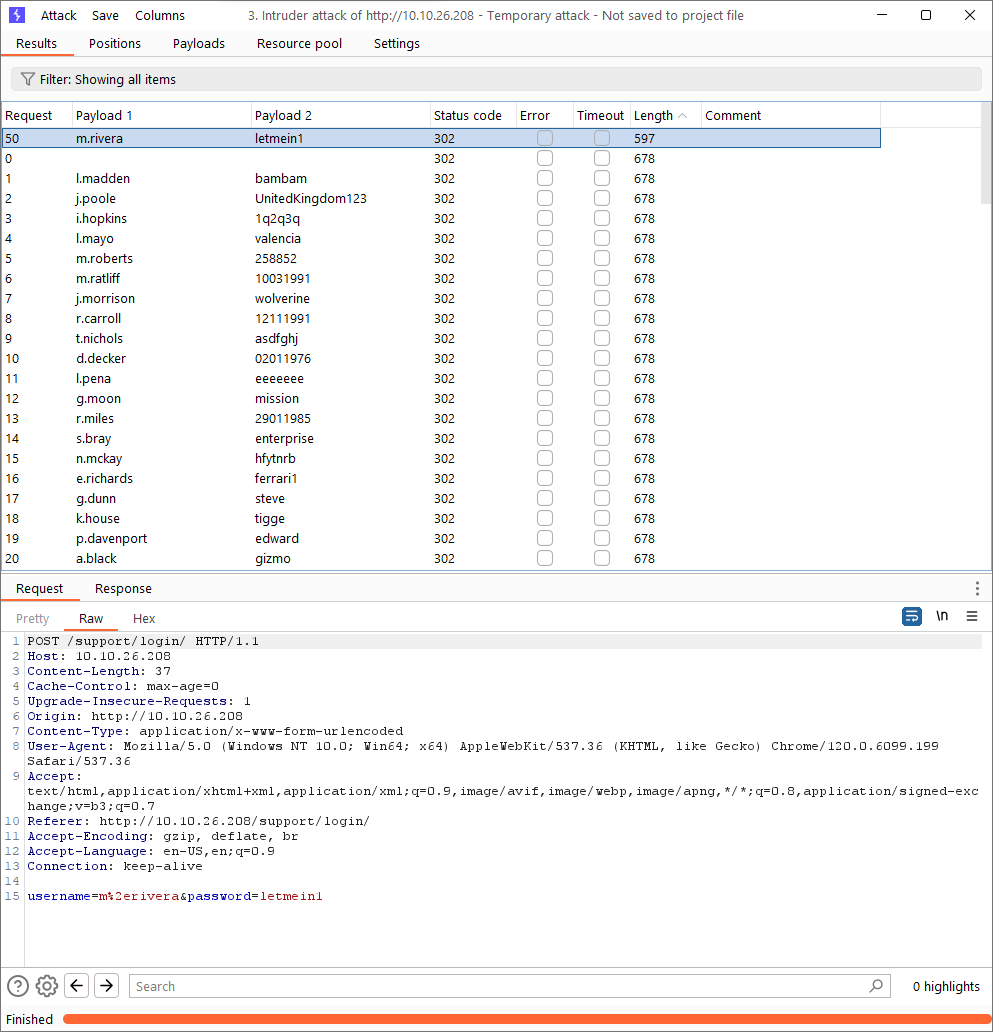Open the filter funnel icon
The height and width of the screenshot is (1032, 993).
click(28, 79)
